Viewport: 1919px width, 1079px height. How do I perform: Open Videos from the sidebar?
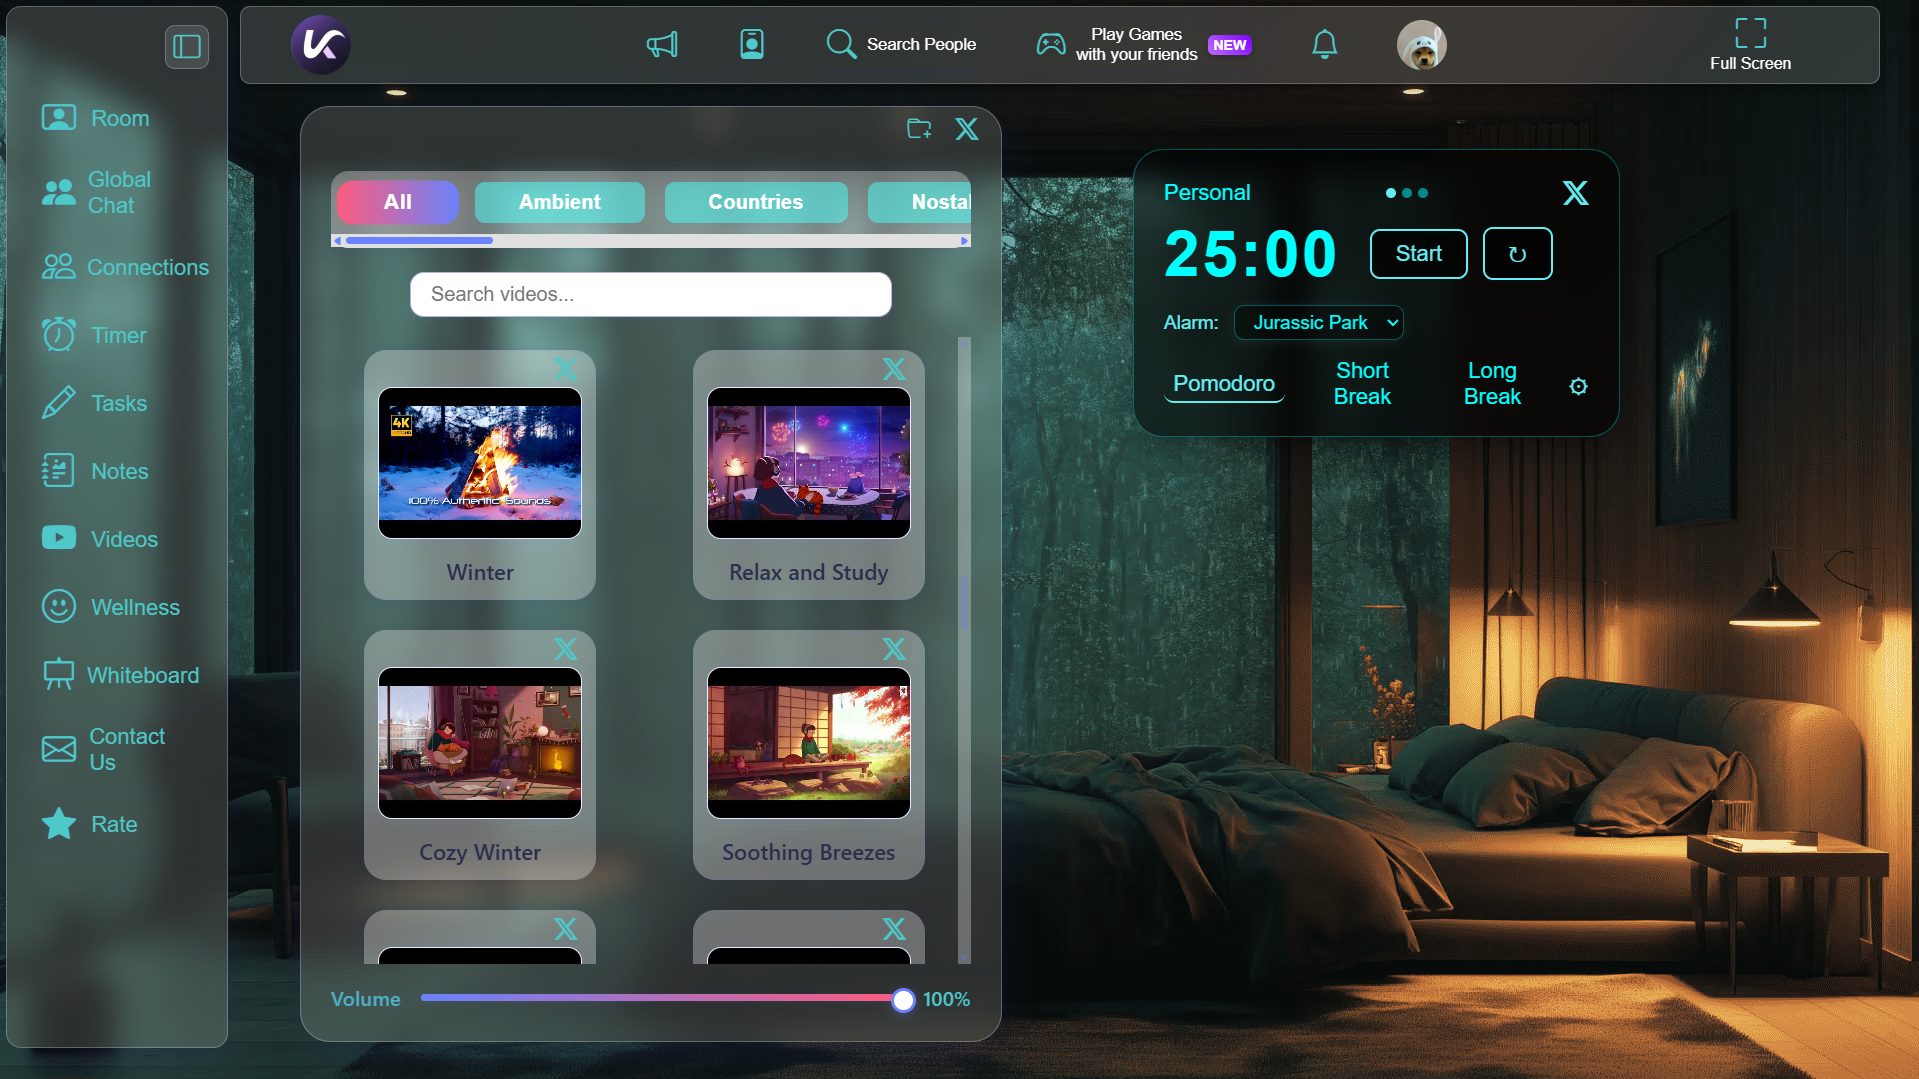tap(100, 539)
